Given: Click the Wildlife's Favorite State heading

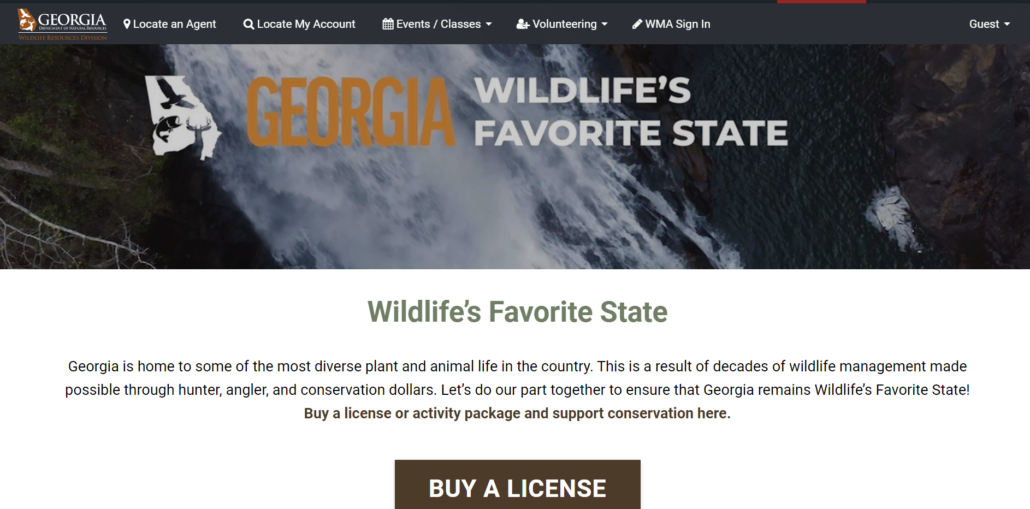Looking at the screenshot, I should tap(517, 312).
